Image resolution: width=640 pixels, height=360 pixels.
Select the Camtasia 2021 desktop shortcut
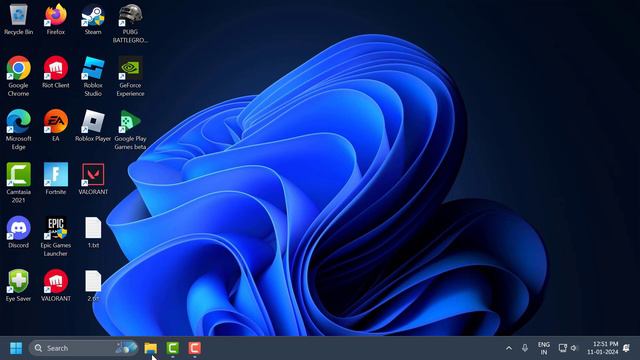18,183
